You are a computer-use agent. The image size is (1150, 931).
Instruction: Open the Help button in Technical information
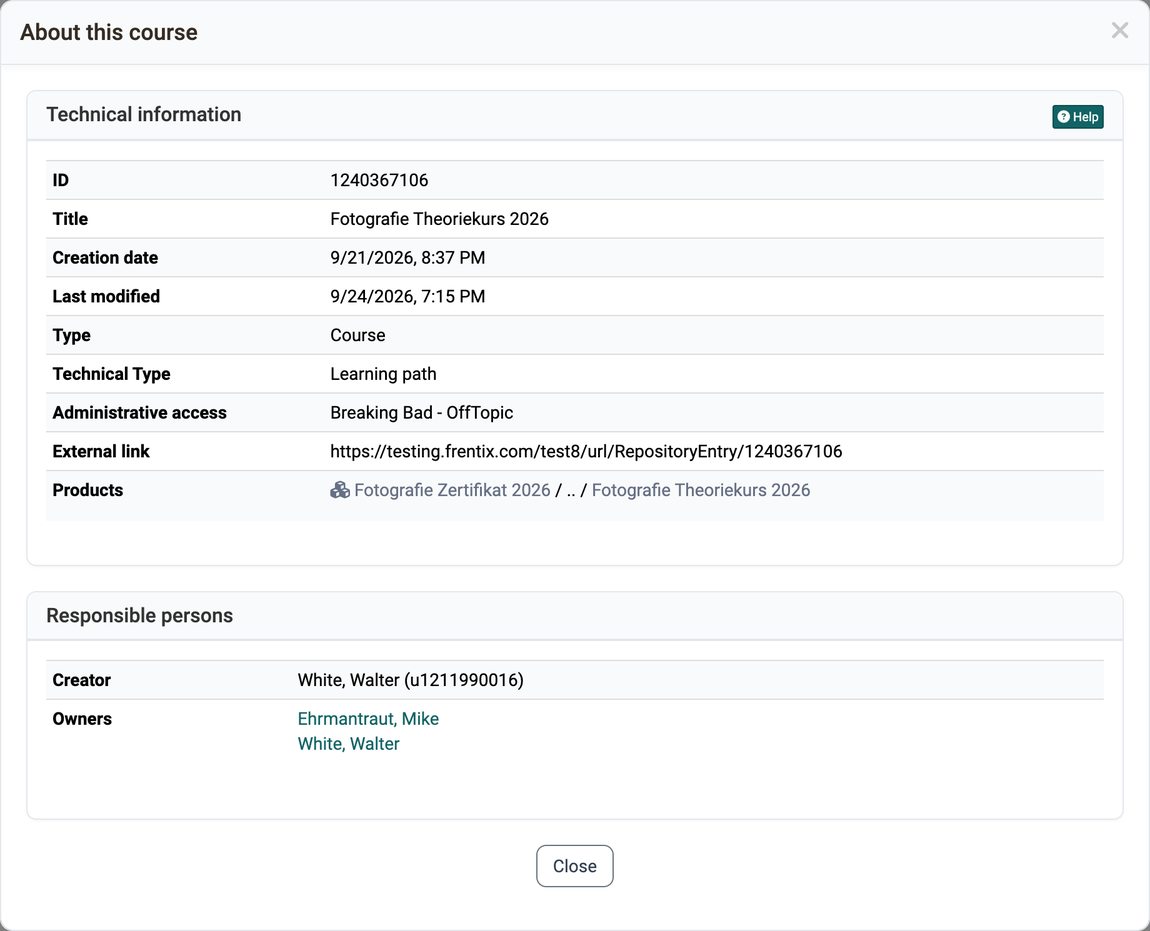[1077, 117]
